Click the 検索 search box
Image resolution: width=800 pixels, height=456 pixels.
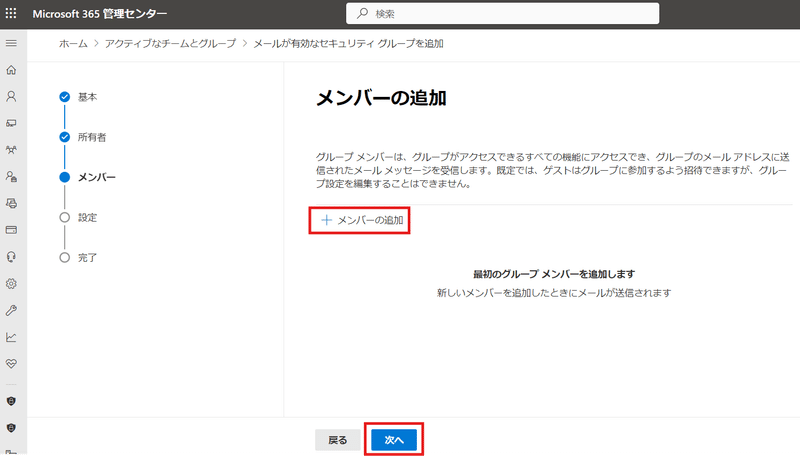click(503, 13)
